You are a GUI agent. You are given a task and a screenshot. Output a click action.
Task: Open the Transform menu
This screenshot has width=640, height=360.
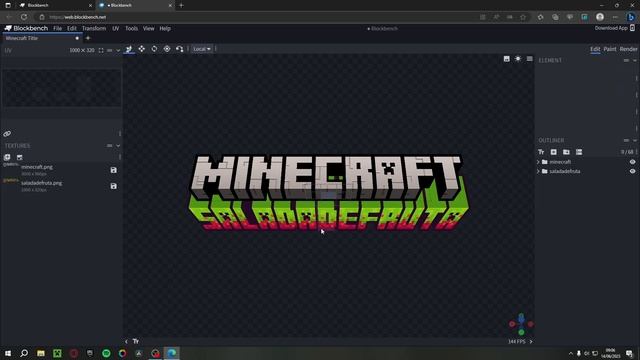94,28
